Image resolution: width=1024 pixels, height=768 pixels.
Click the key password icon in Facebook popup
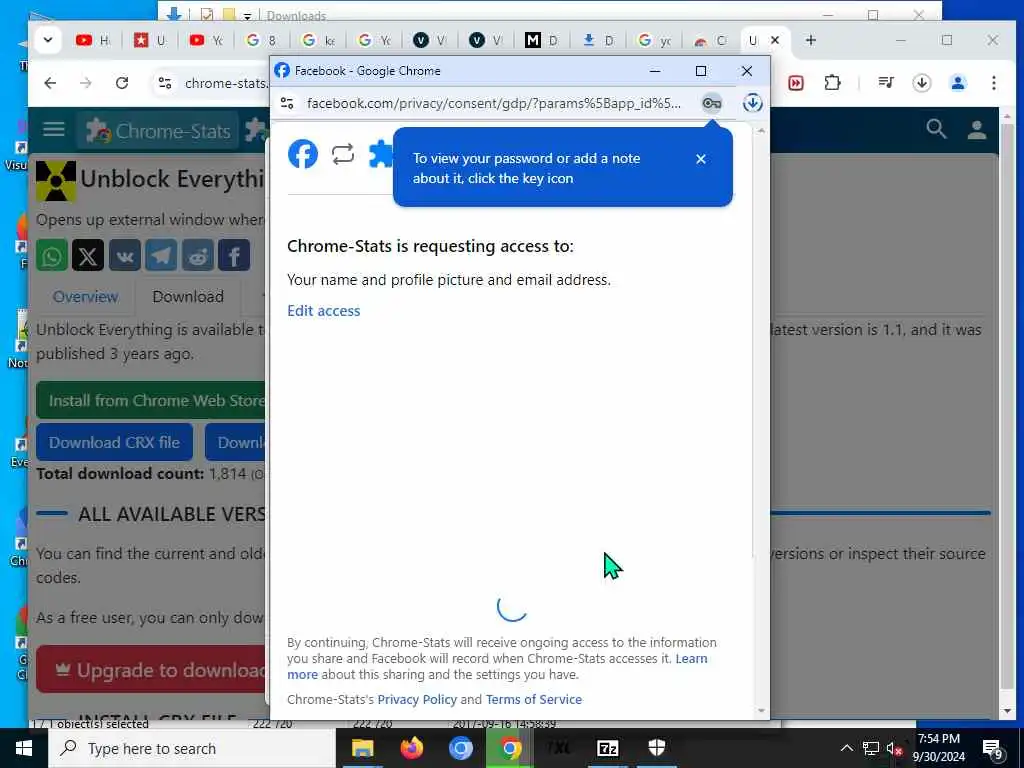pos(711,103)
